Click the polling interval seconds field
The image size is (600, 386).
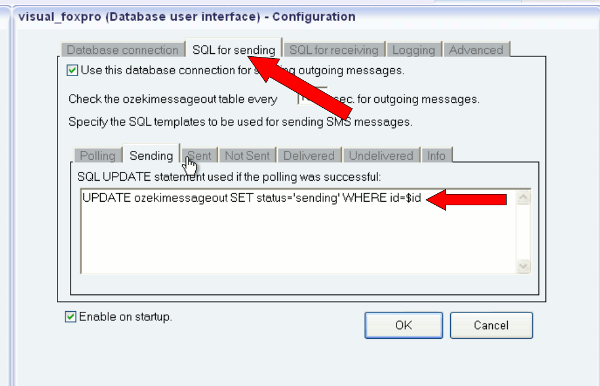(312, 99)
